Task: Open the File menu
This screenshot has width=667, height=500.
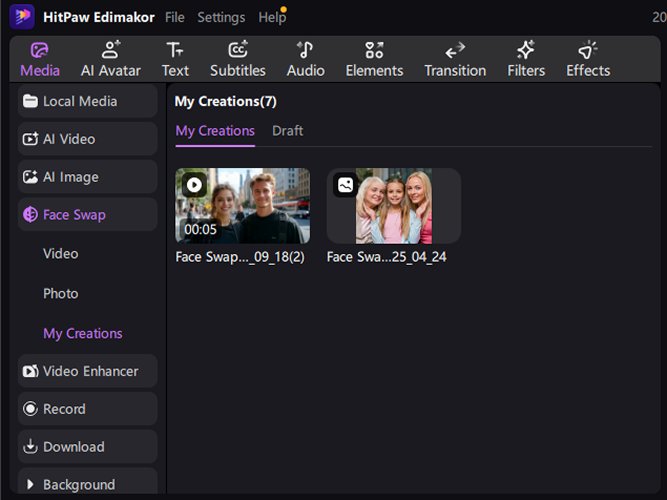Action: (174, 17)
